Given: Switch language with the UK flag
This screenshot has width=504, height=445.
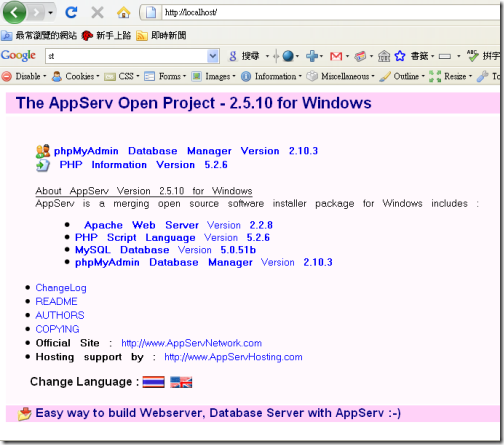Looking at the screenshot, I should pos(181,382).
